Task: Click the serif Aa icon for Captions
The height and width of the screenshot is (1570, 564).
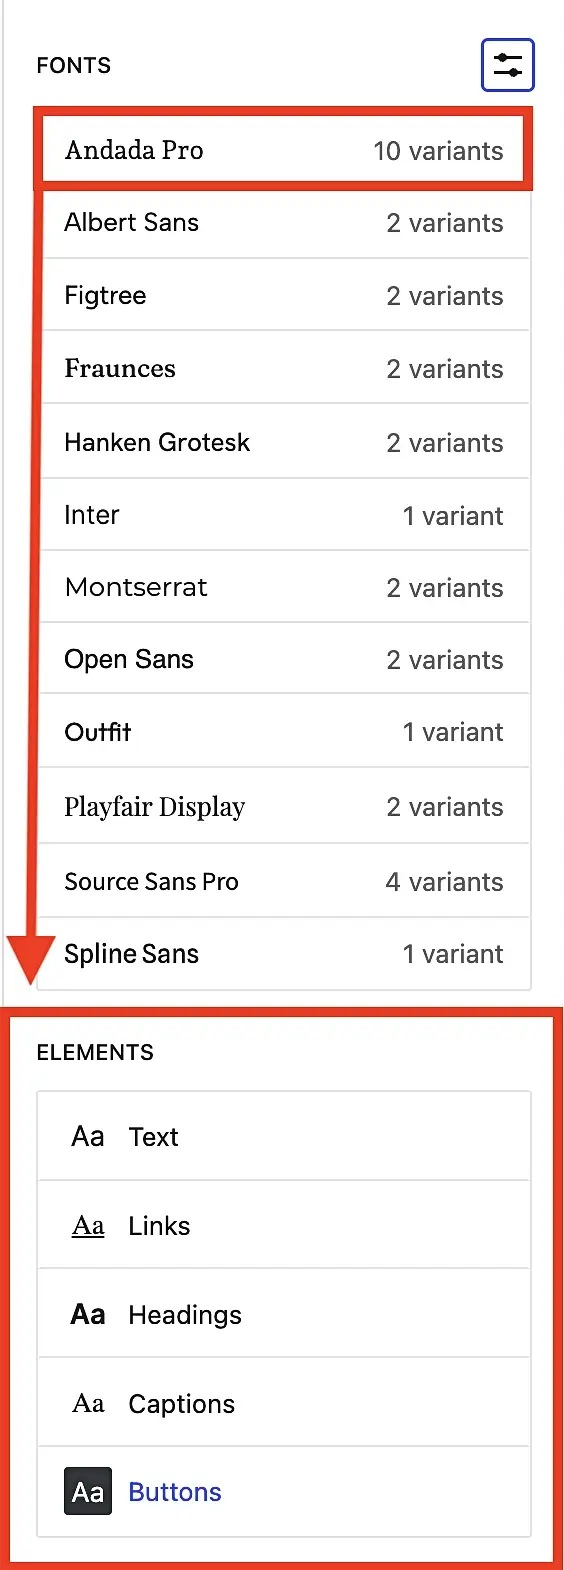Action: click(88, 1403)
